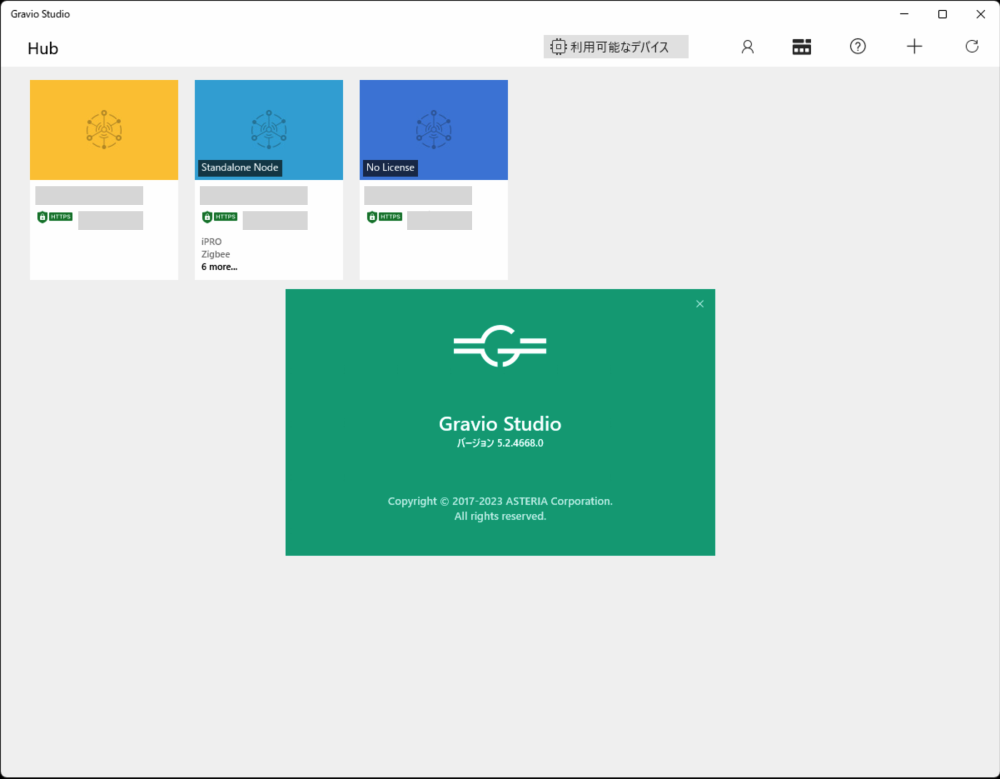1000x779 pixels.
Task: Click the No License label
Action: coord(390,168)
